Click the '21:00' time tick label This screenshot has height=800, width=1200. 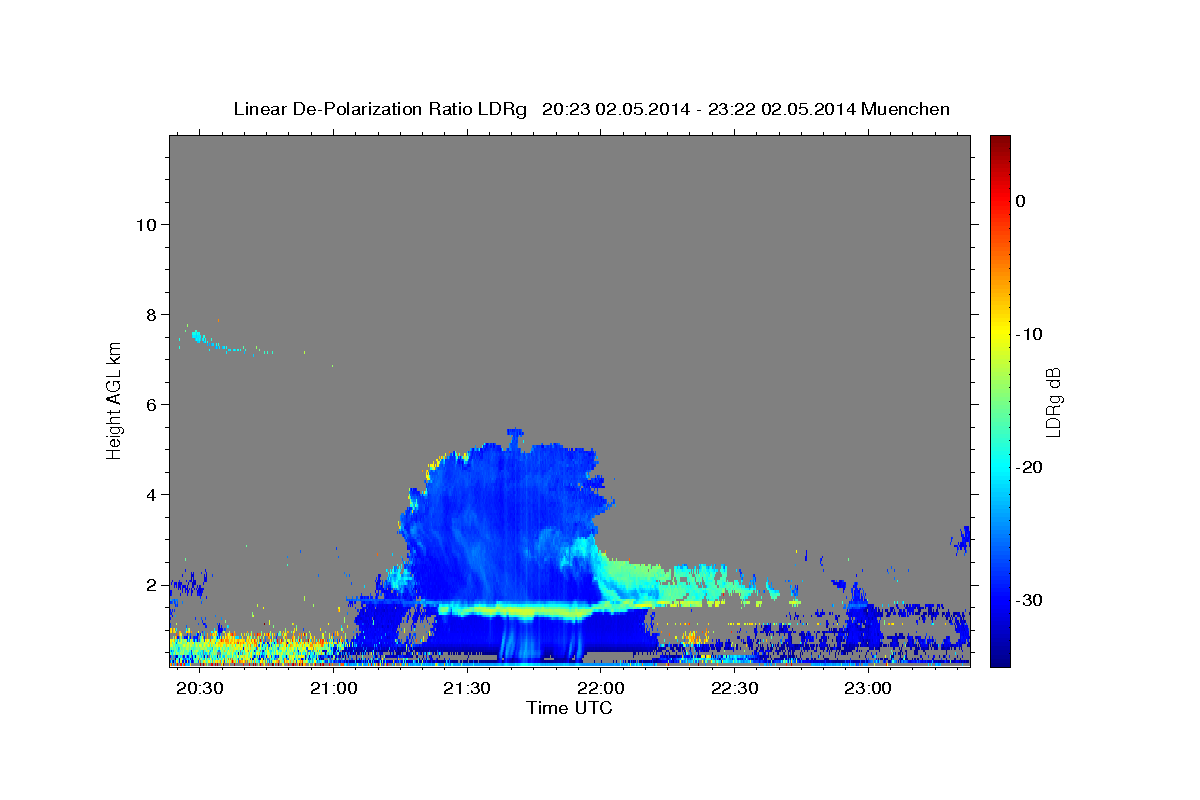coord(333,689)
